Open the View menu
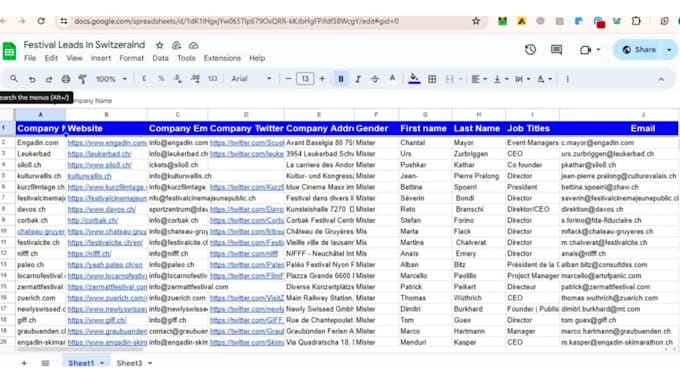The width and height of the screenshot is (680, 383). [74, 58]
